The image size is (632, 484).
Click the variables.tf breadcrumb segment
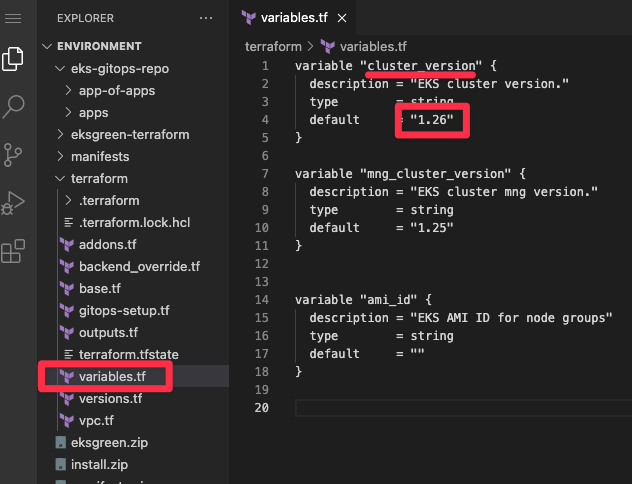373,47
